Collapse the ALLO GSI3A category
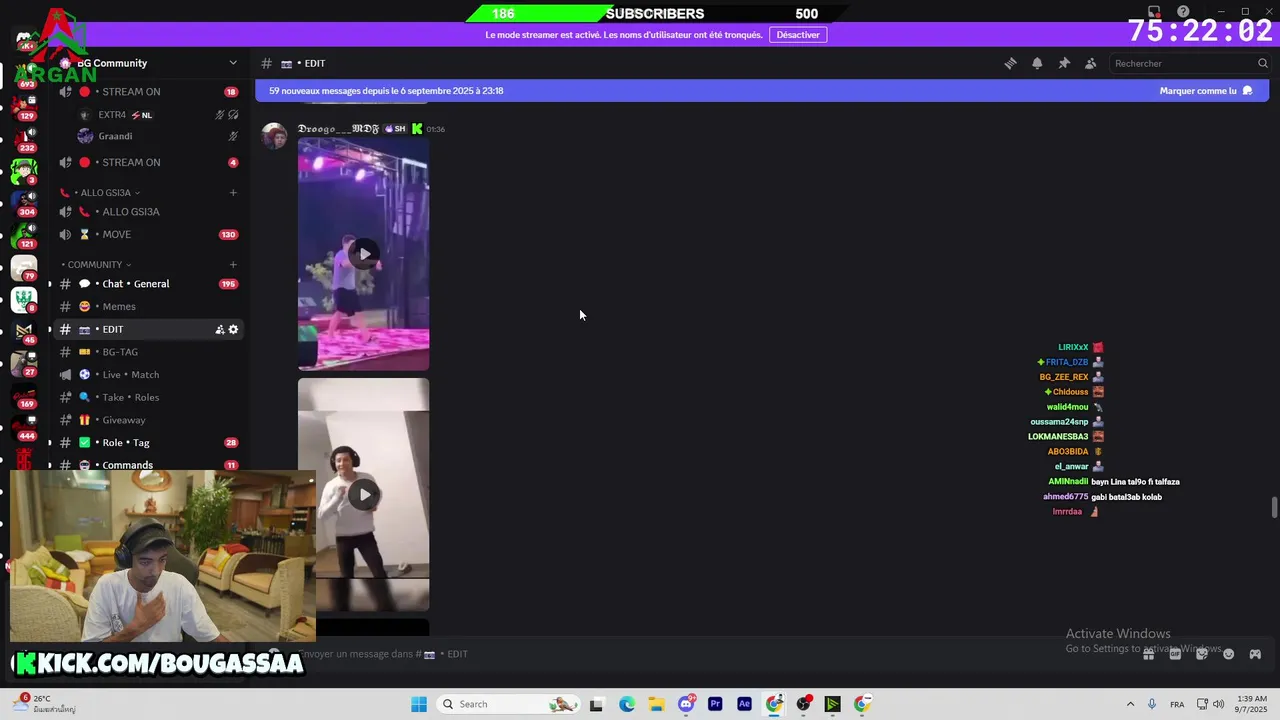Viewport: 1280px width, 720px height. [100, 192]
